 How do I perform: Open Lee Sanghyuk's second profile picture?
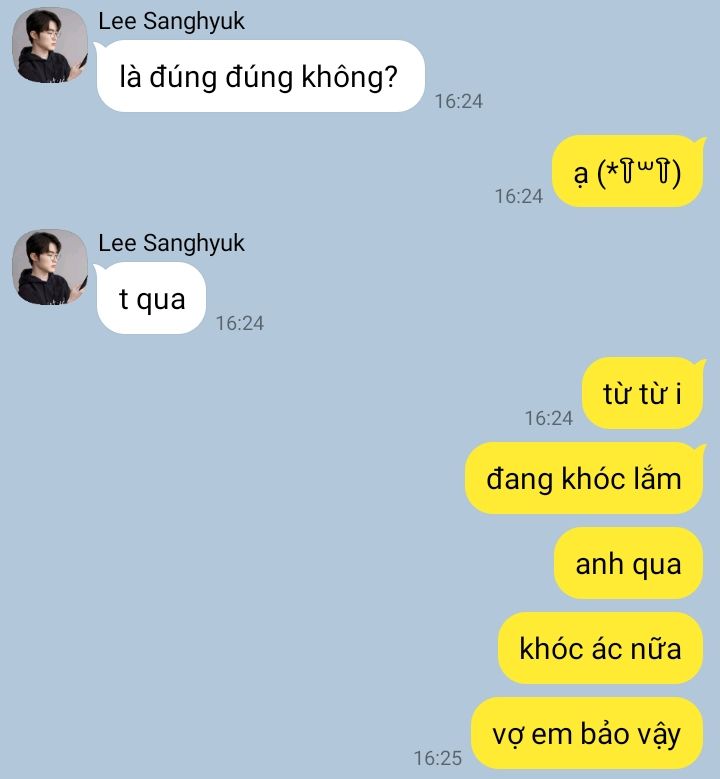[x=50, y=267]
